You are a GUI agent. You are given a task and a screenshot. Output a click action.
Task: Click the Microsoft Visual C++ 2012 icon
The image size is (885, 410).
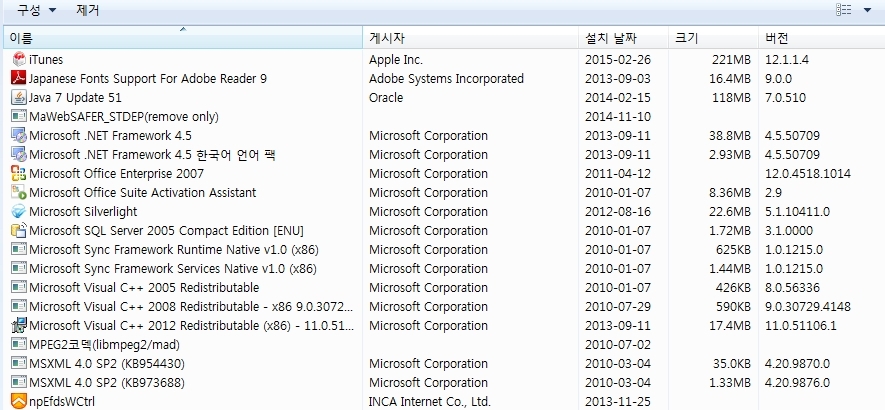coord(18,325)
